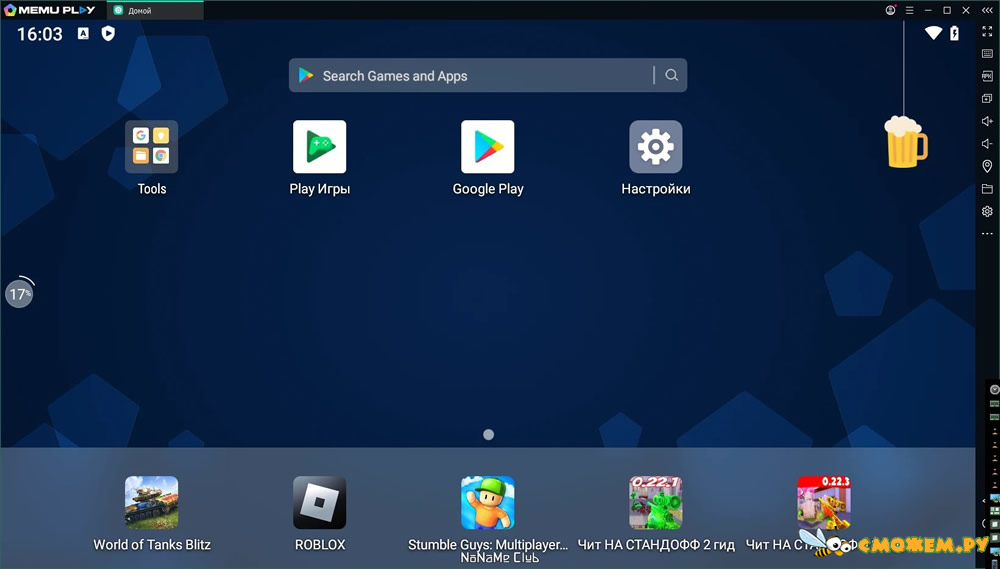Image resolution: width=1000 pixels, height=569 pixels.
Task: Toggle fullscreen mode in sidebar
Action: pyautogui.click(x=987, y=31)
